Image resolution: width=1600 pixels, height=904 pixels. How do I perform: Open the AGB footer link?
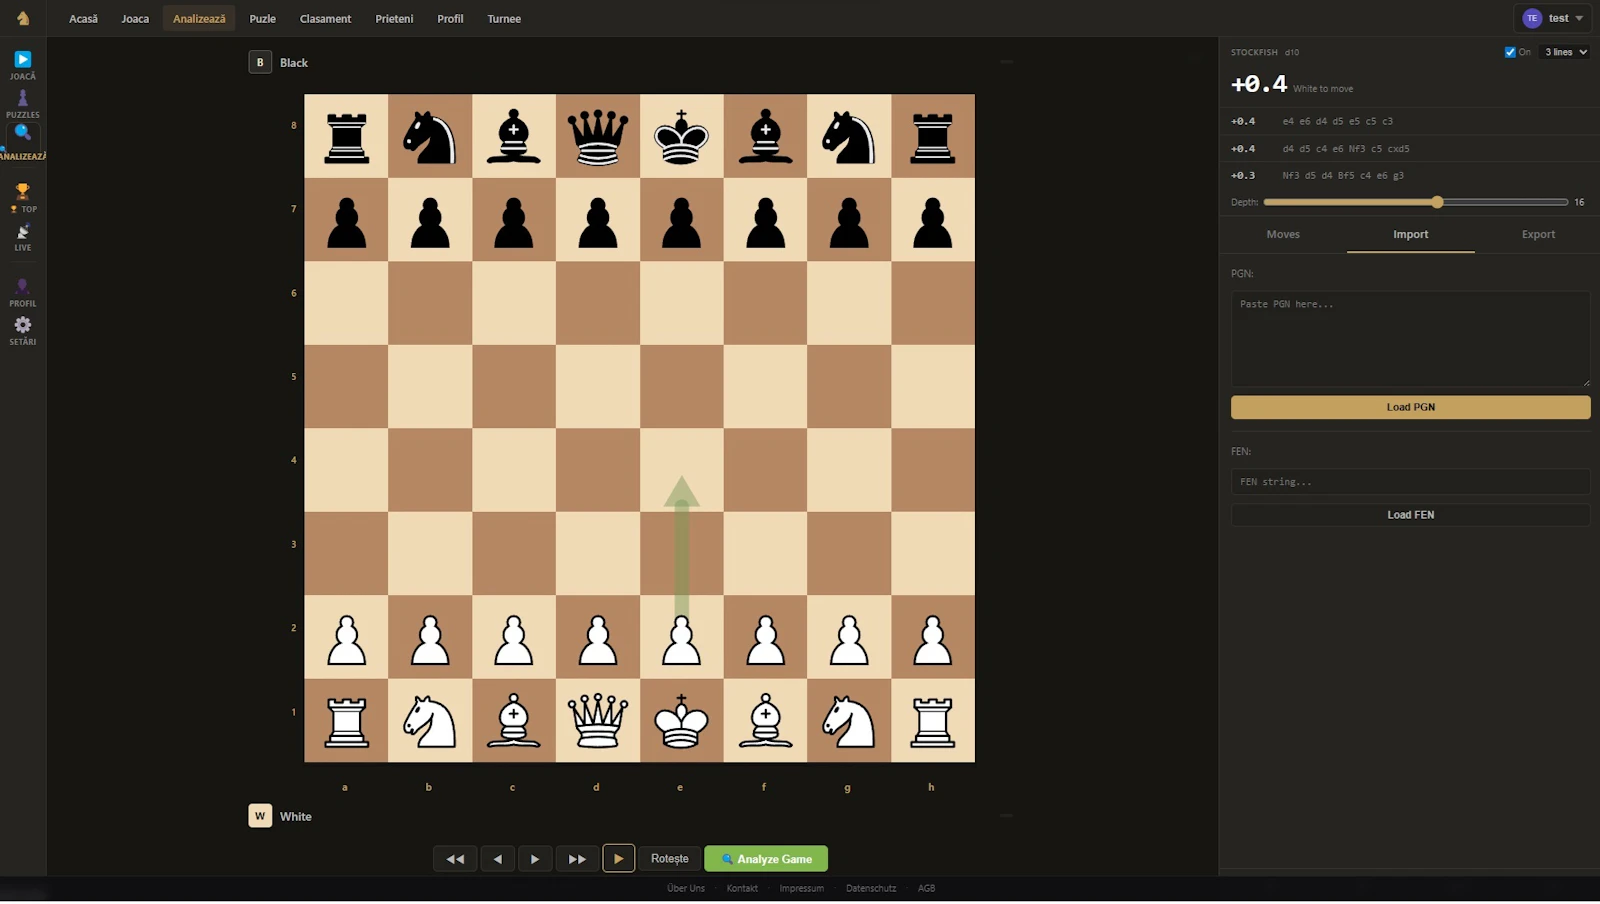(x=927, y=889)
